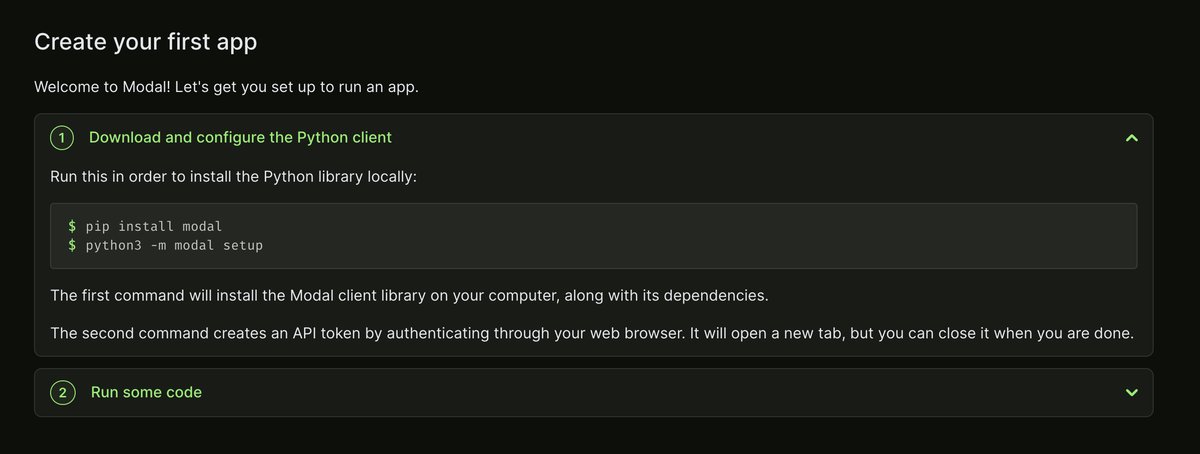Click the python3 -m modal setup command
1200x454 pixels.
[165, 245]
